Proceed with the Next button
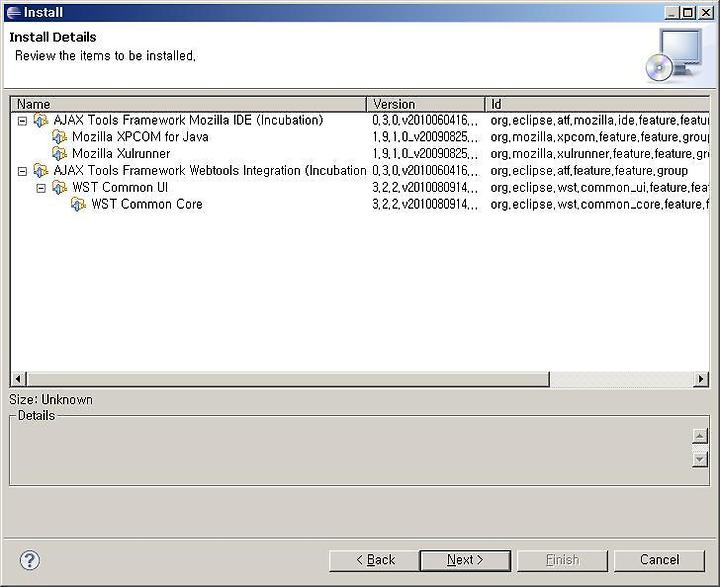The height and width of the screenshot is (587, 720). tap(465, 560)
